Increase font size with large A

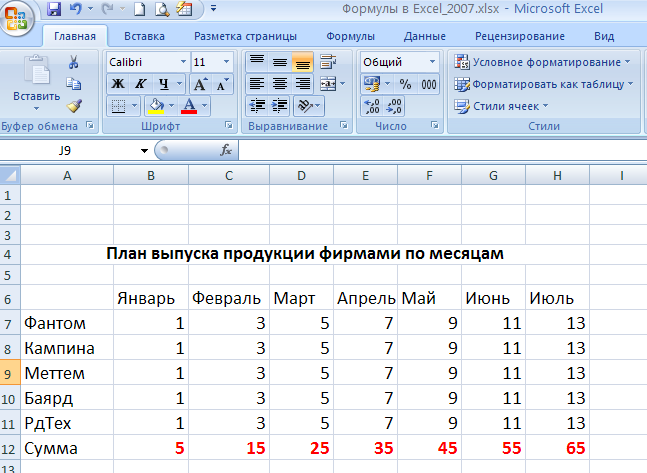(201, 84)
